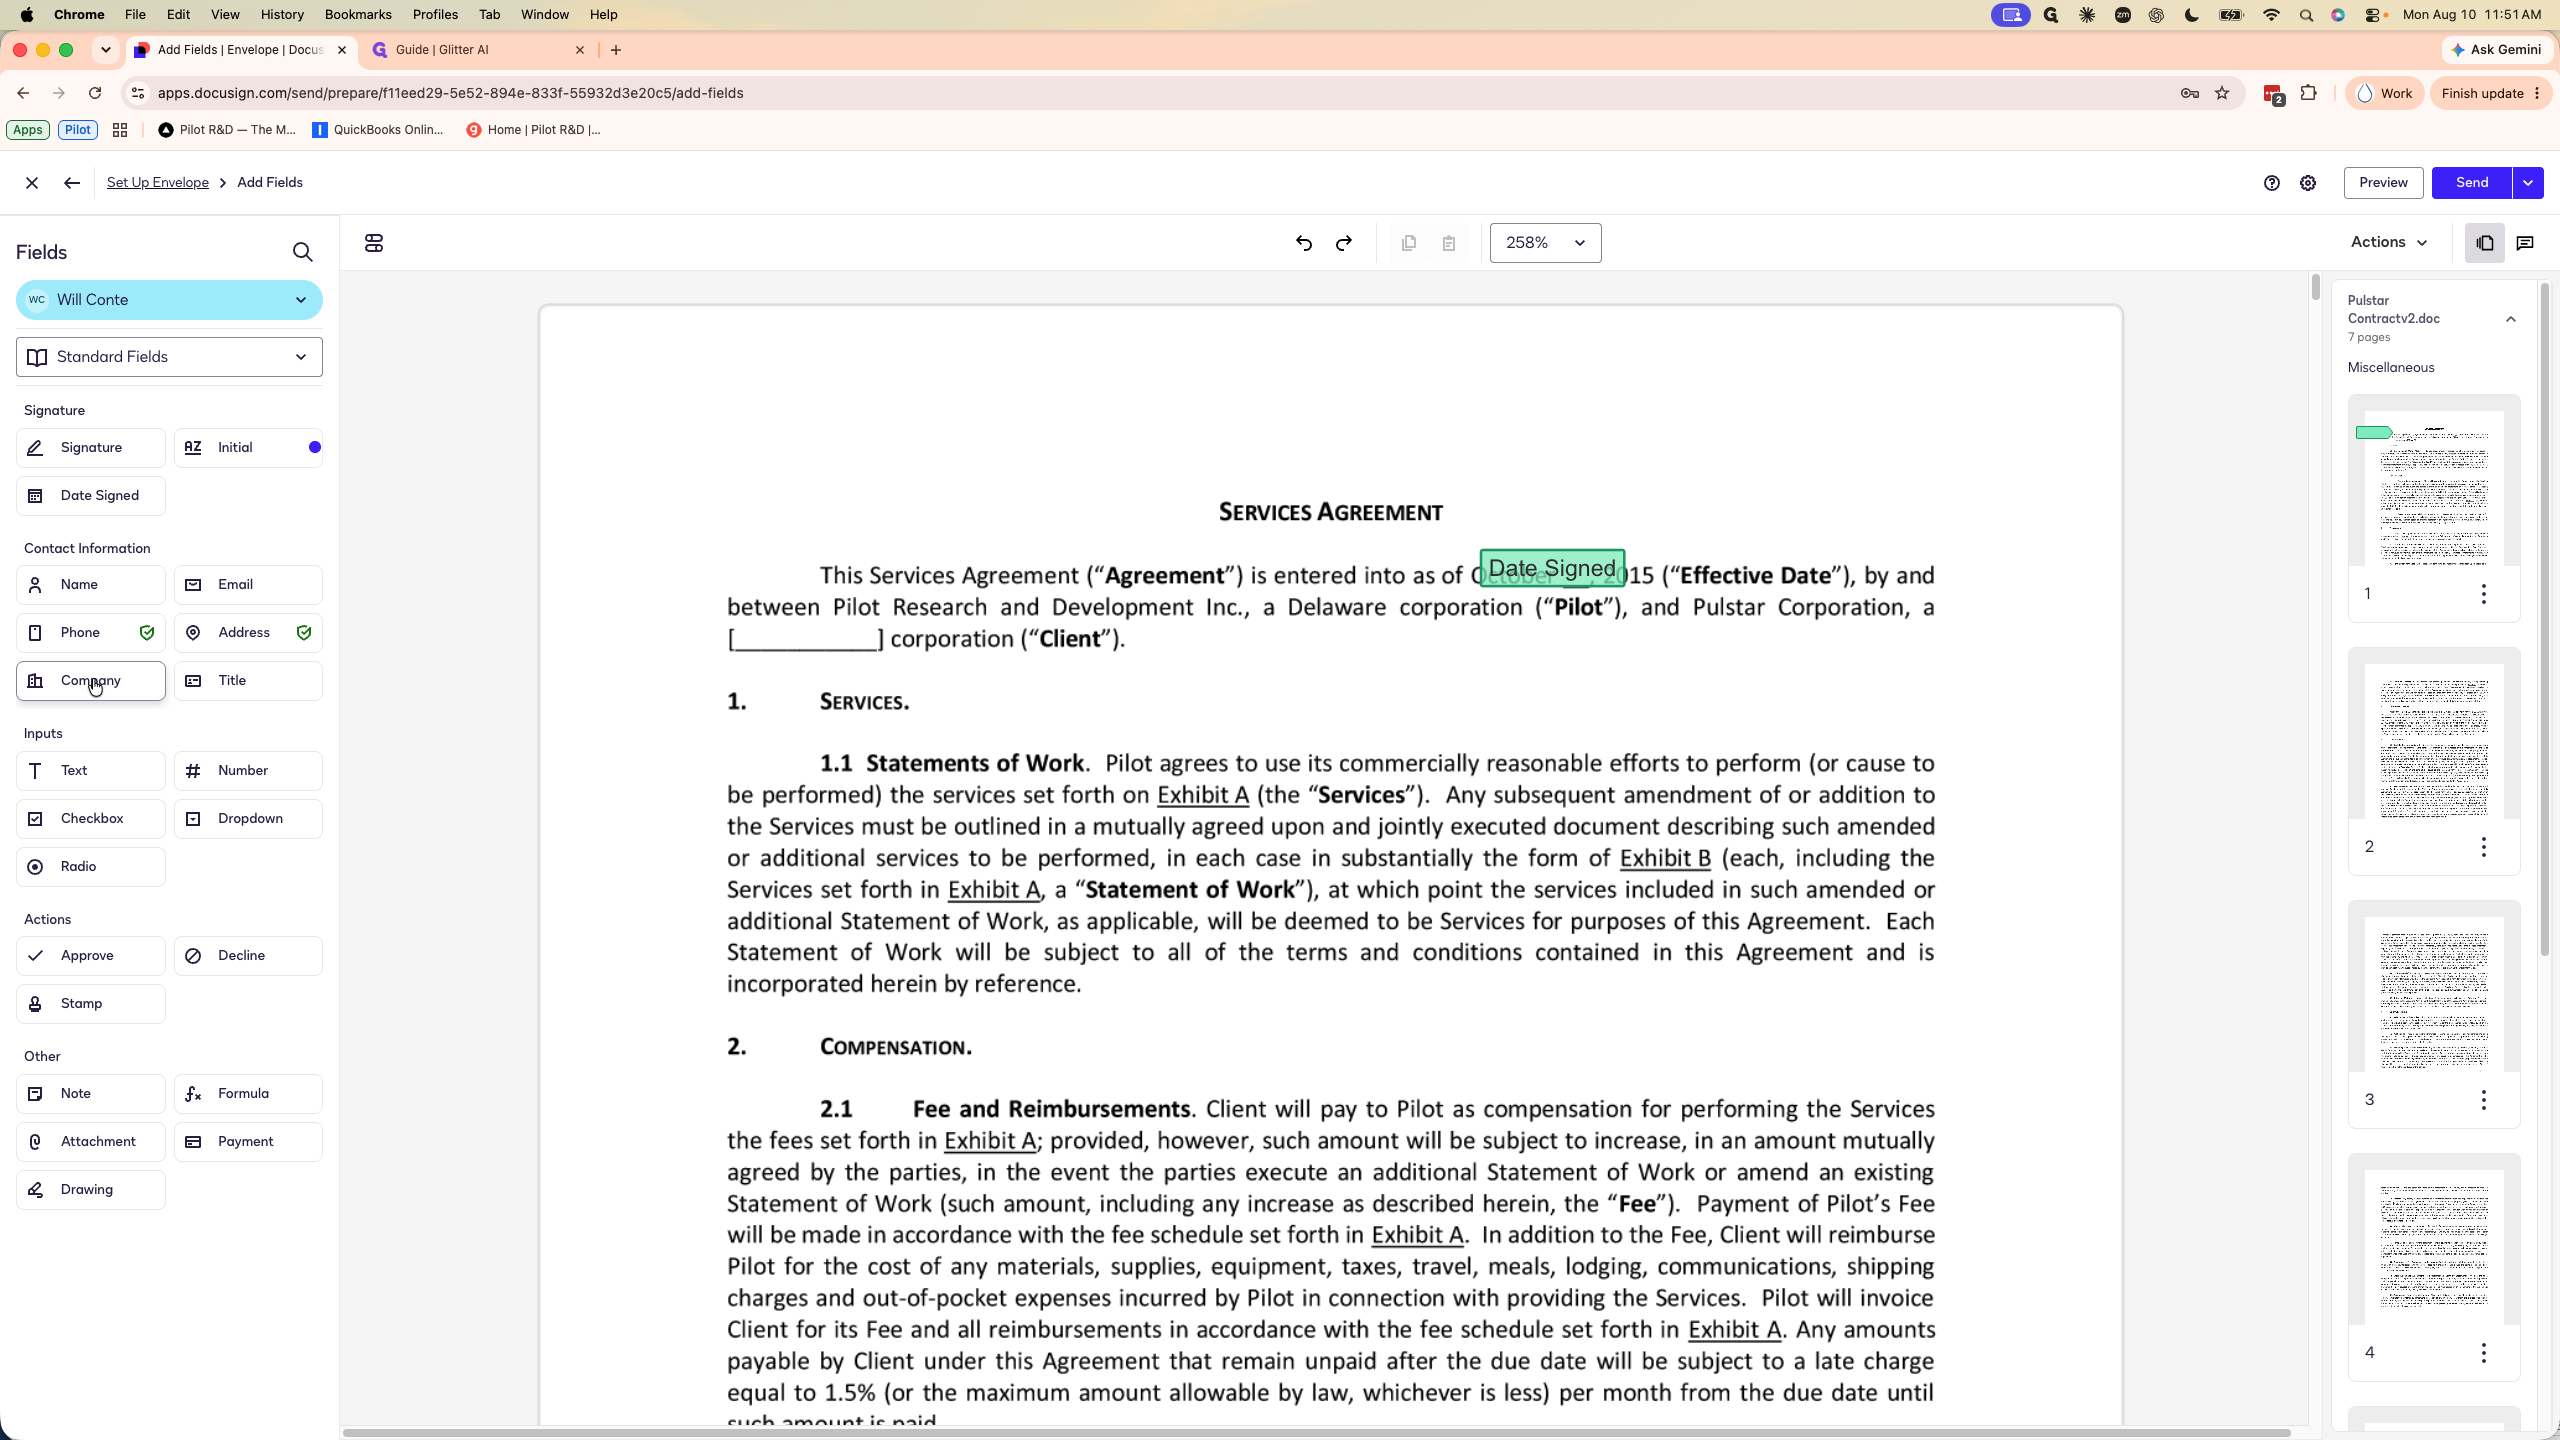Select the Initial field
Viewport: 2560px width, 1440px height.
point(248,448)
